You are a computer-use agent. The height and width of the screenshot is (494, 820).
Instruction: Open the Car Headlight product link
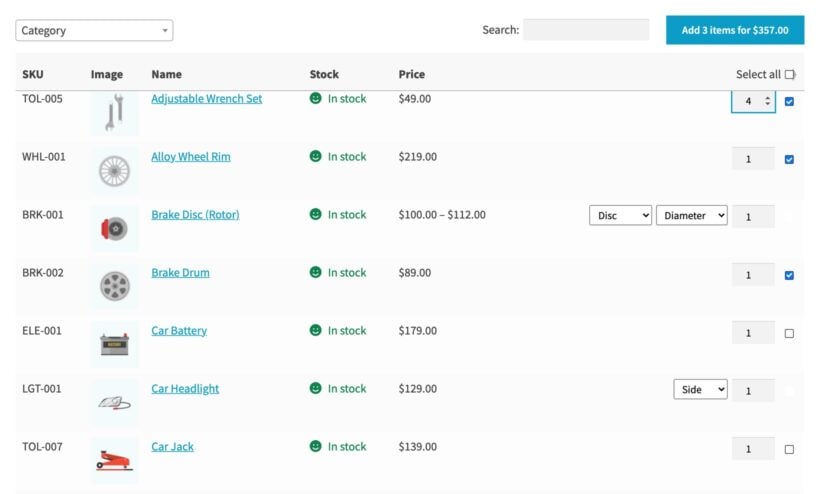(x=185, y=389)
